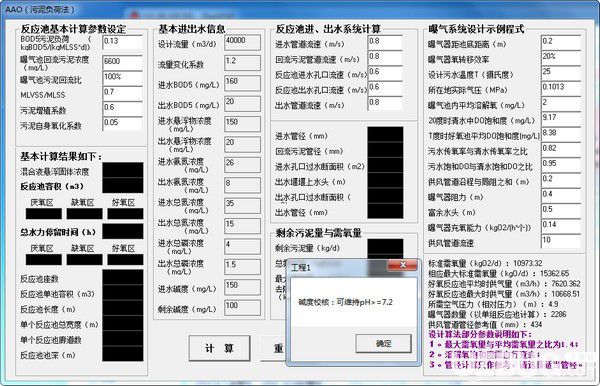Click the 曝气器充氧能力 field showing 0.14

(x=561, y=226)
